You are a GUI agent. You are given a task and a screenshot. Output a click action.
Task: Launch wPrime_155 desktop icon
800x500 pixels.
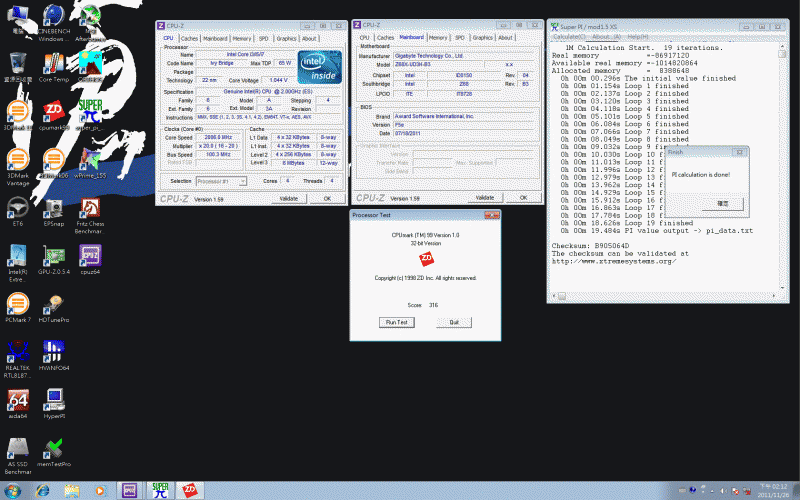(x=90, y=163)
